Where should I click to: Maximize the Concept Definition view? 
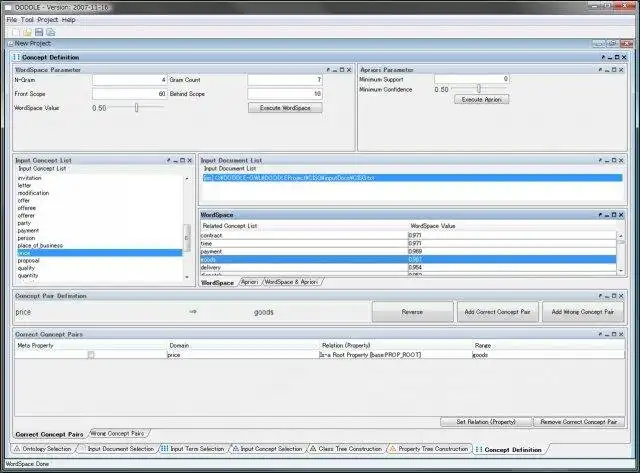click(x=617, y=58)
